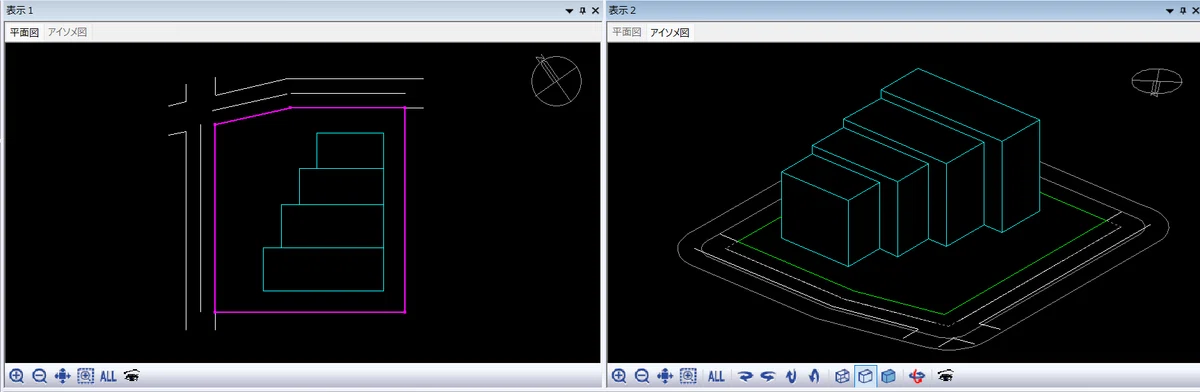
Task: Switch to shaded solid display mode
Action: [888, 376]
